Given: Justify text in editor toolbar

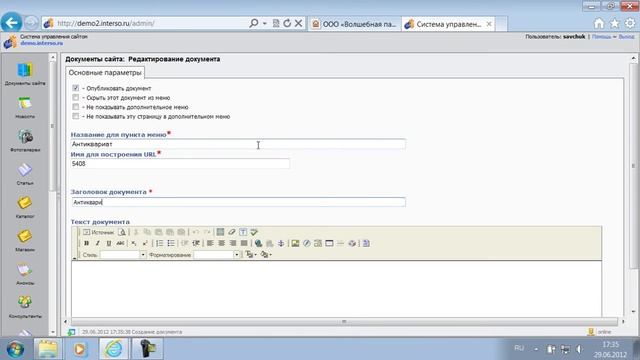Looking at the screenshot, I should pyautogui.click(x=244, y=243).
